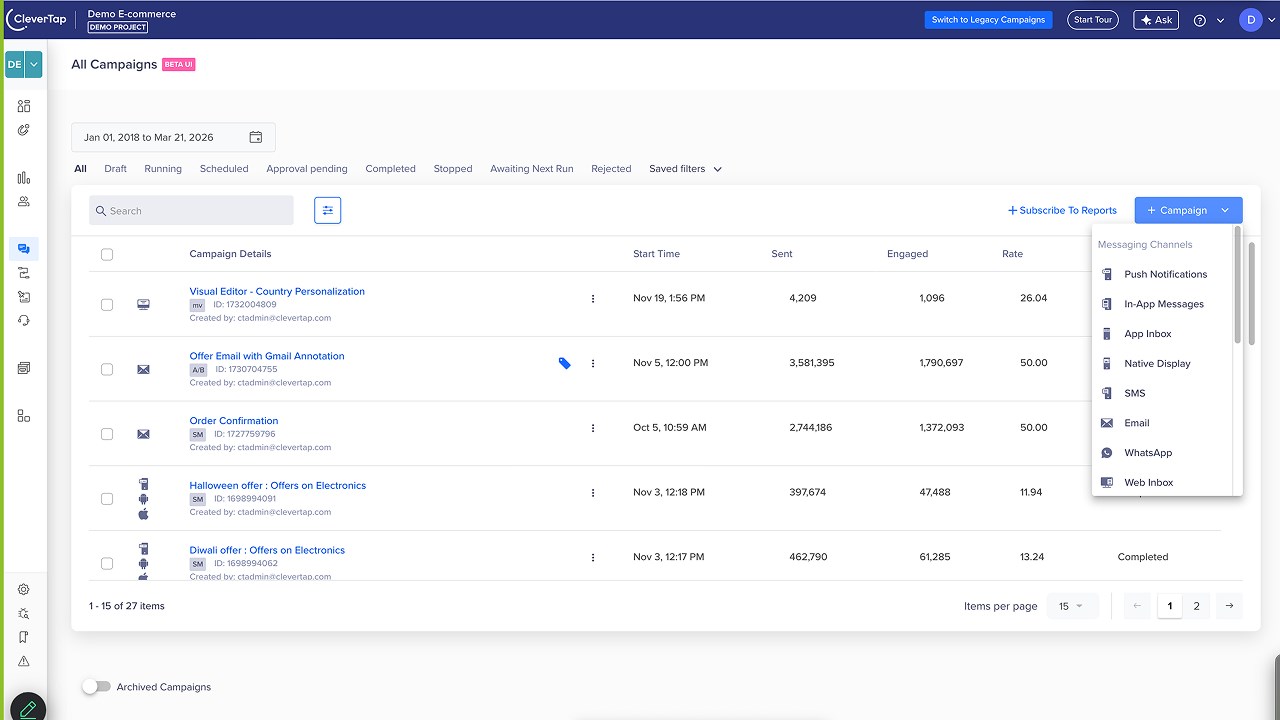Go to next page arrow in pagination
The height and width of the screenshot is (720, 1280).
tap(1229, 606)
